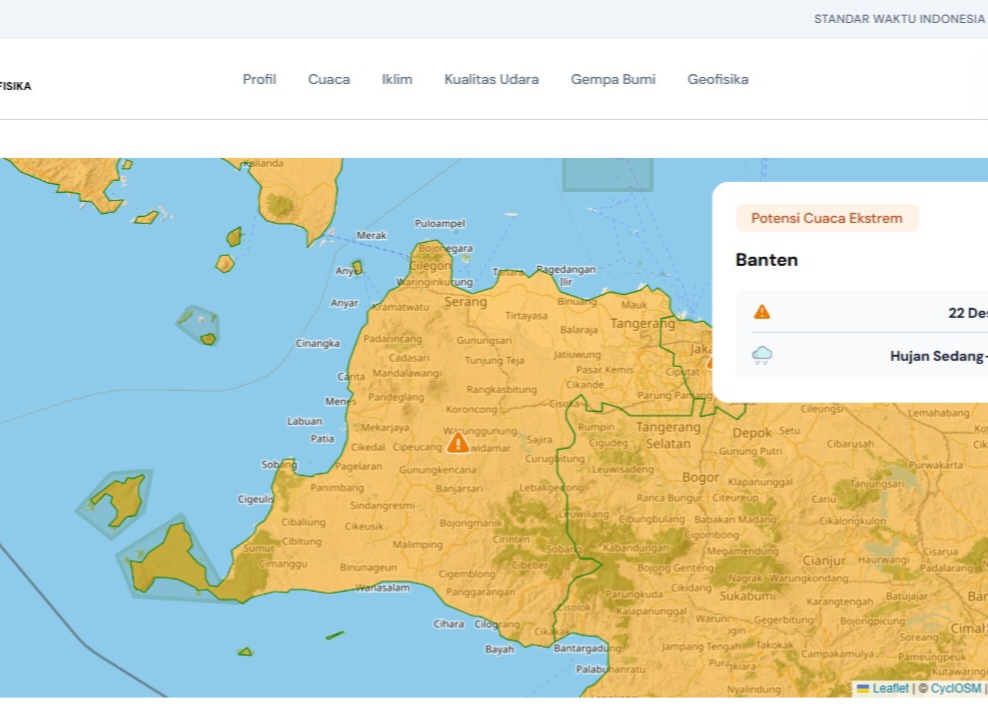Open the Leaflet attribution link

(889, 688)
